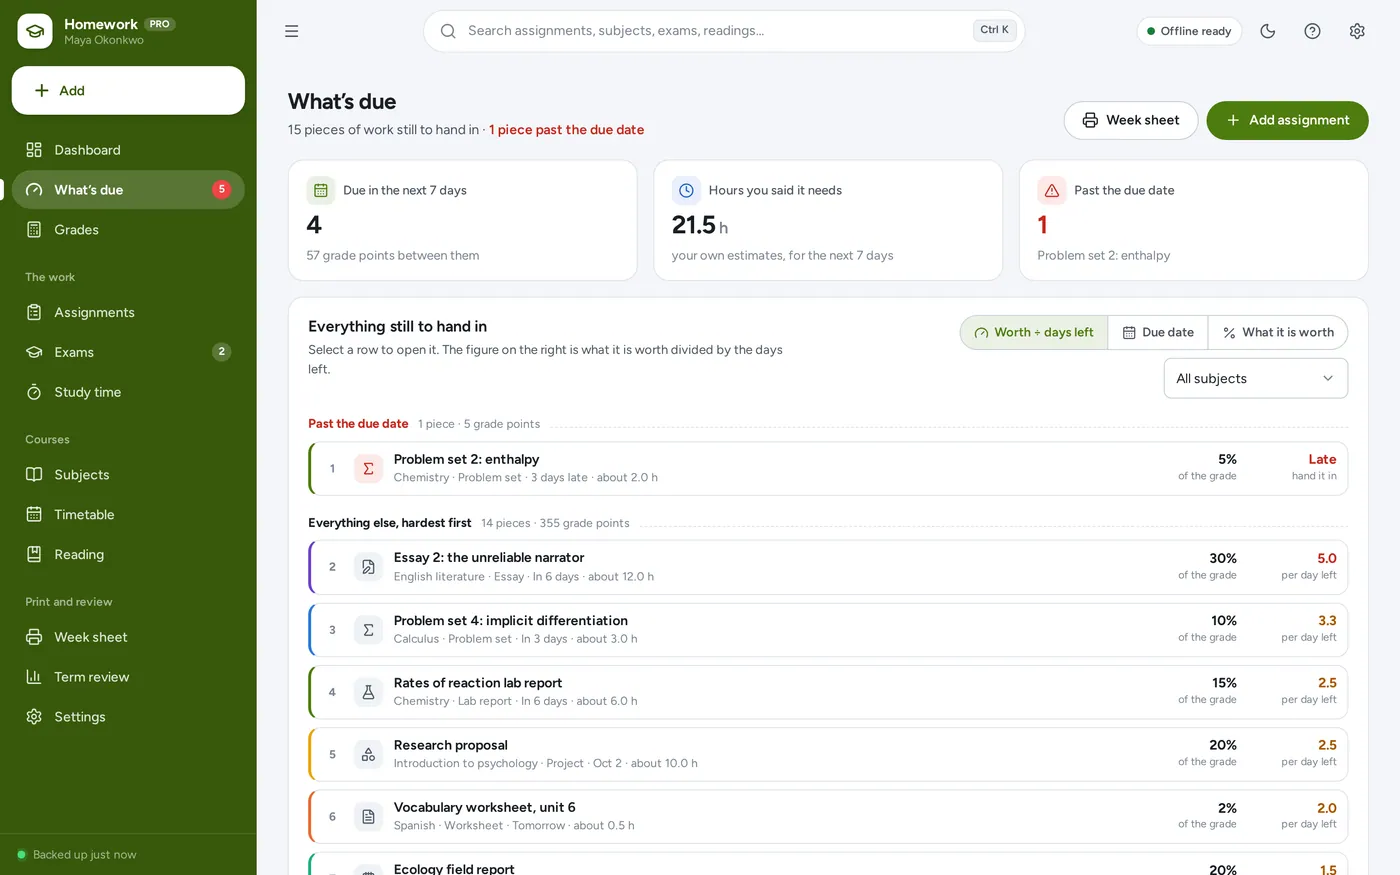1400x875 pixels.
Task: Go to Assignments in the sidebar
Action: pyautogui.click(x=128, y=312)
